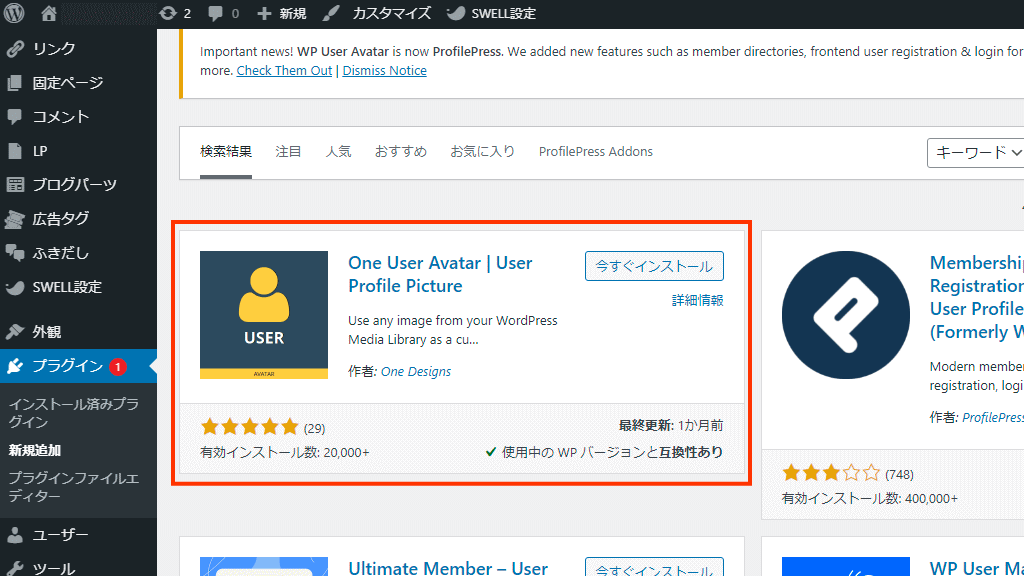Open the WordPress logo menu
Screen dimensions: 1024x576
point(14,13)
